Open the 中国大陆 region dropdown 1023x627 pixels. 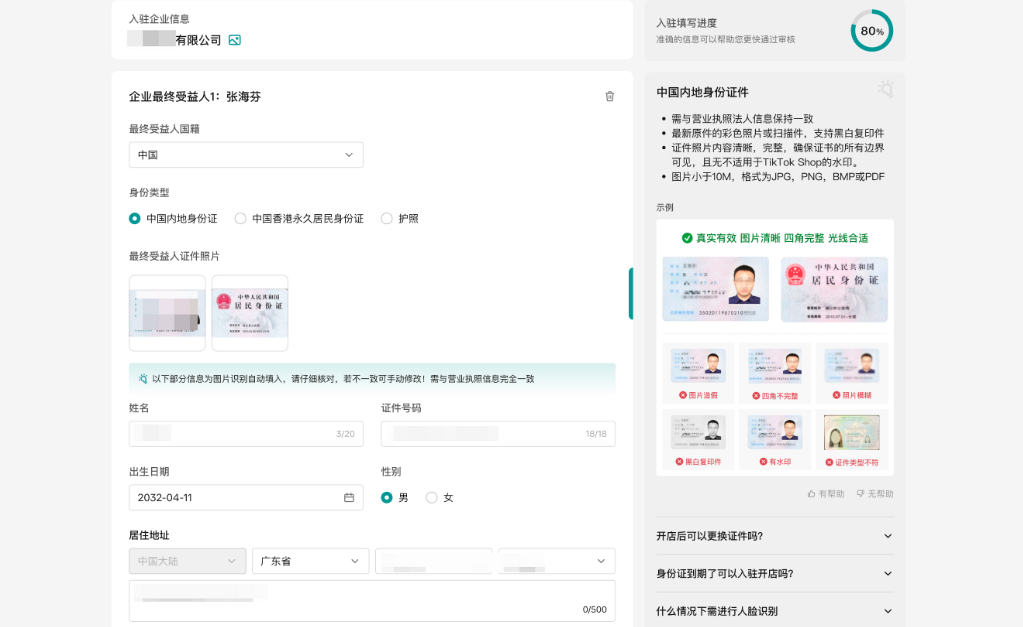pos(186,561)
